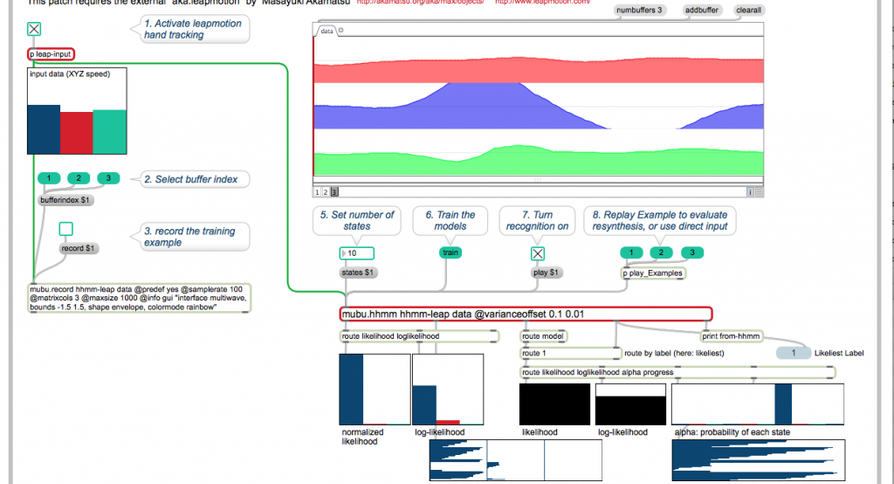The width and height of the screenshot is (894, 484).
Task: Replay example 1 above p play_Examples
Action: (x=631, y=253)
